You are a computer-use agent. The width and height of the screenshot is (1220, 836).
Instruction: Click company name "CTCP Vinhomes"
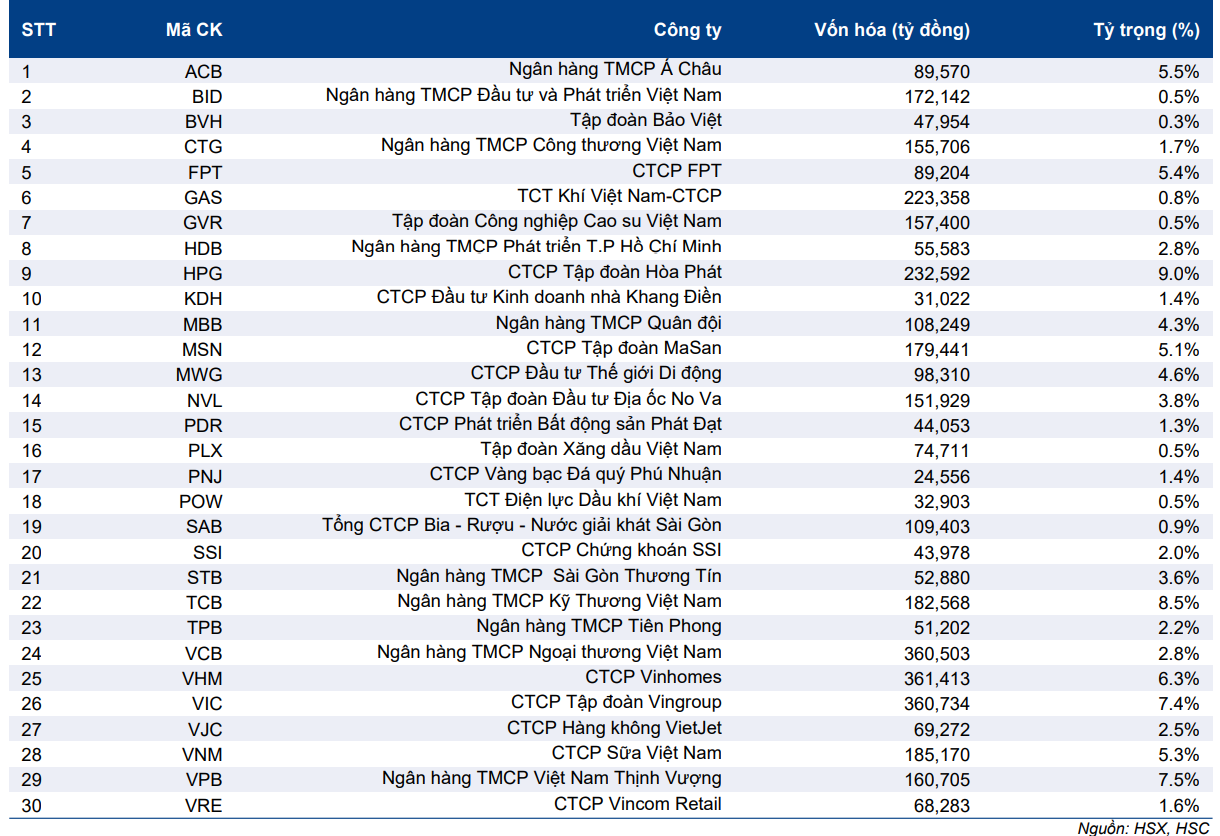coord(654,677)
